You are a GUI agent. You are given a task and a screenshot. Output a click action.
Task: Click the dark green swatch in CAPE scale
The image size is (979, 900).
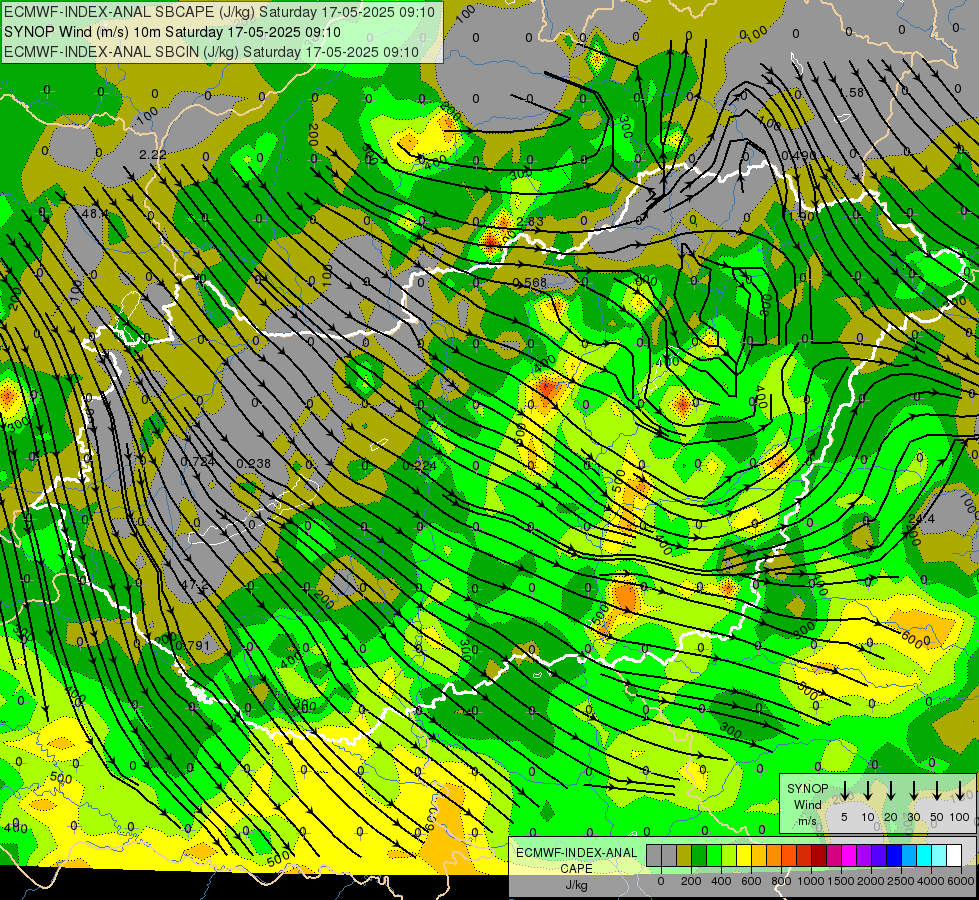699,855
